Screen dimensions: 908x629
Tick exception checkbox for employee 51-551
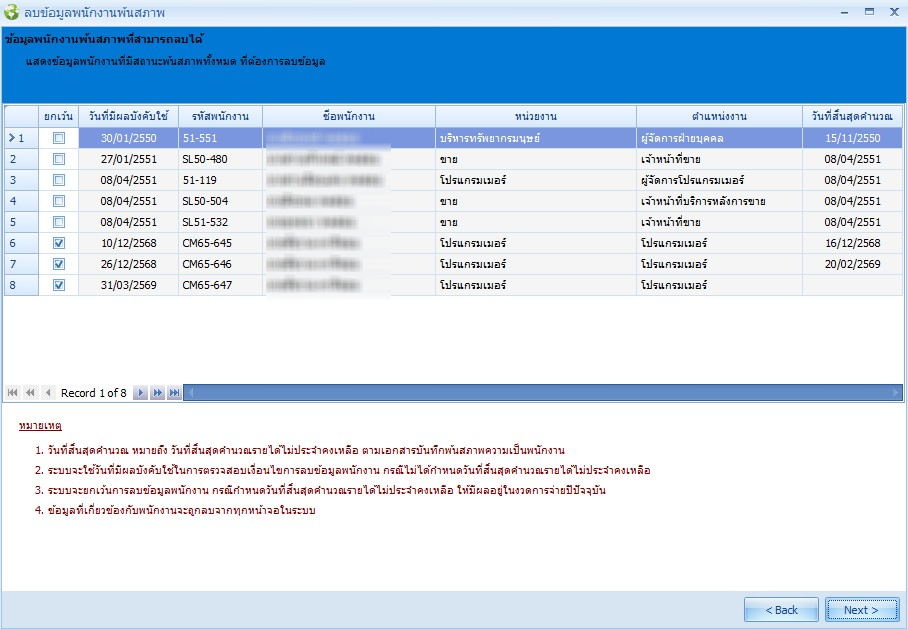pyautogui.click(x=58, y=138)
